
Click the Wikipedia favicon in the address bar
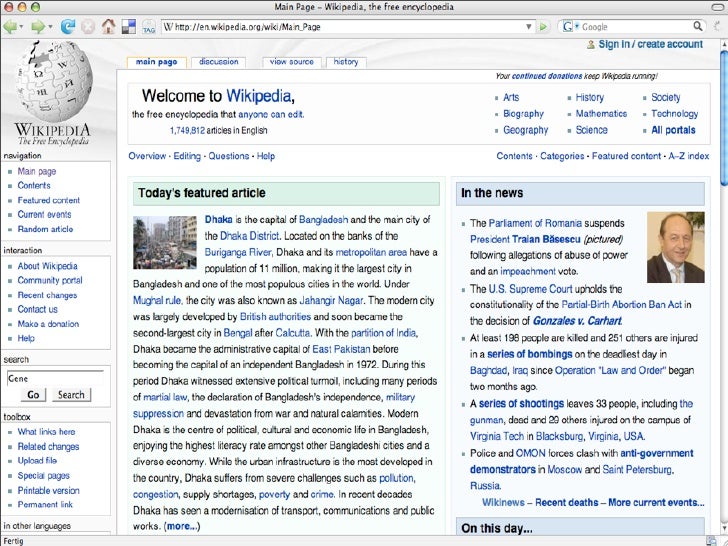[x=168, y=26]
